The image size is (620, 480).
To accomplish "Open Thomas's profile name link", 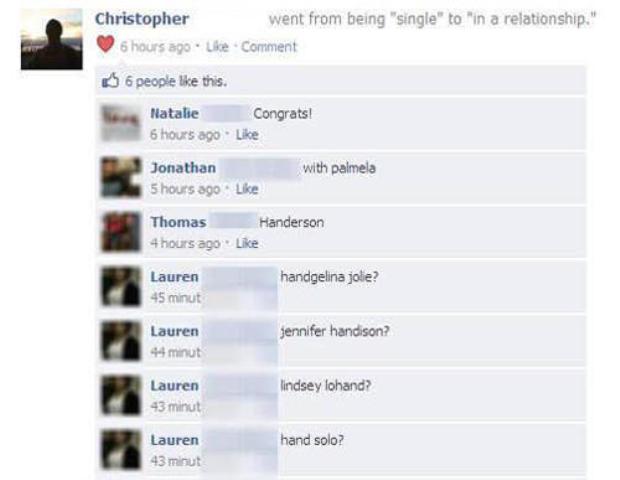I will (x=178, y=222).
